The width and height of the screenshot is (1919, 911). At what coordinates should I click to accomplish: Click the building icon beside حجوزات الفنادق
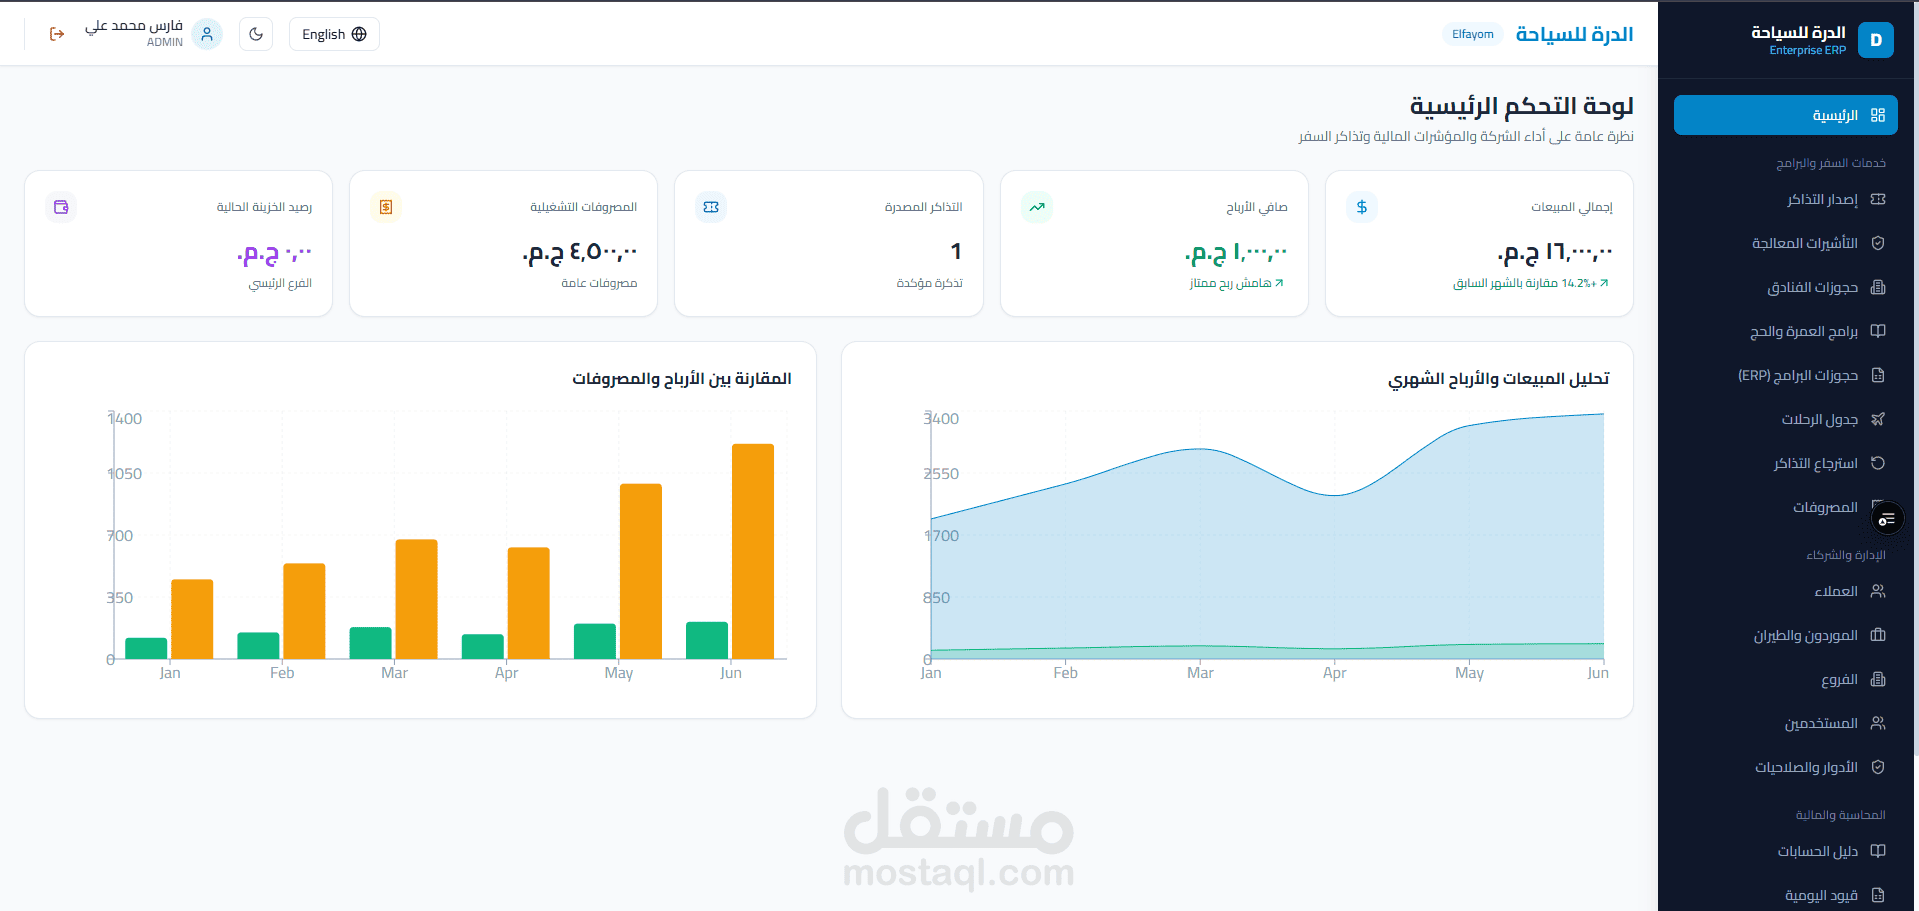tap(1878, 287)
